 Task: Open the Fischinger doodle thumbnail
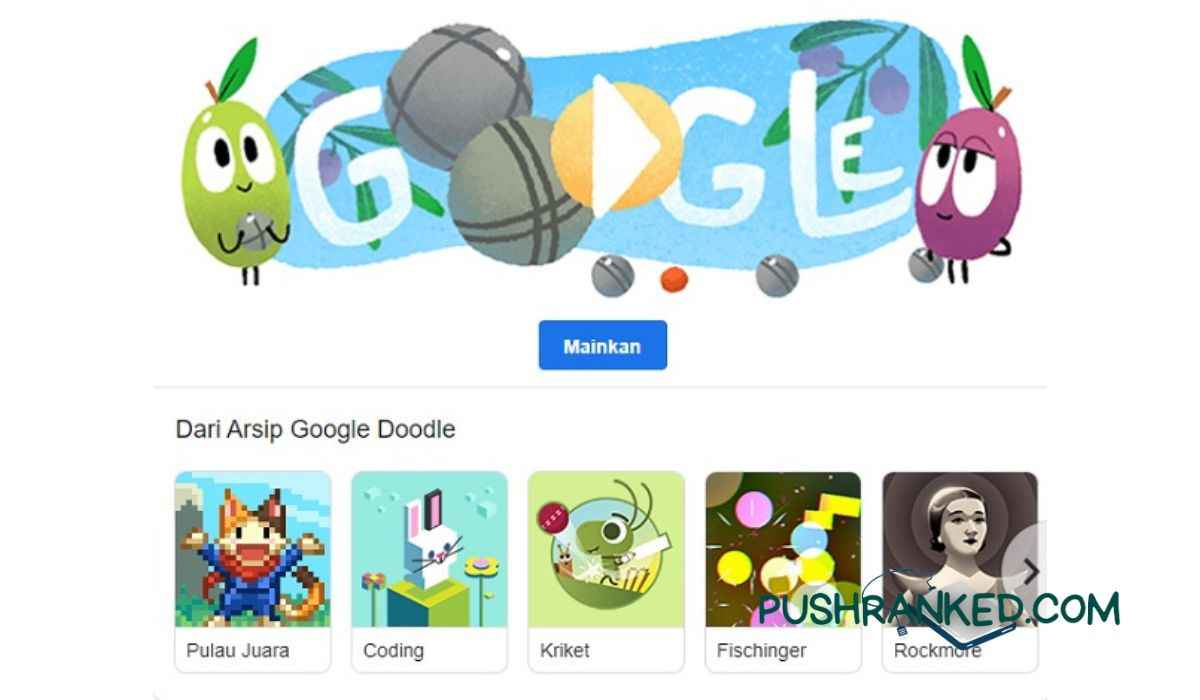pyautogui.click(x=783, y=549)
